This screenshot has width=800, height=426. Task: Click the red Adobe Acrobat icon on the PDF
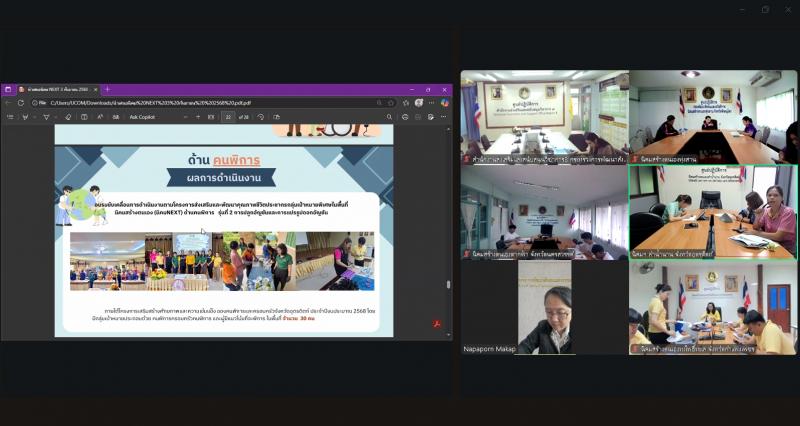pos(437,323)
